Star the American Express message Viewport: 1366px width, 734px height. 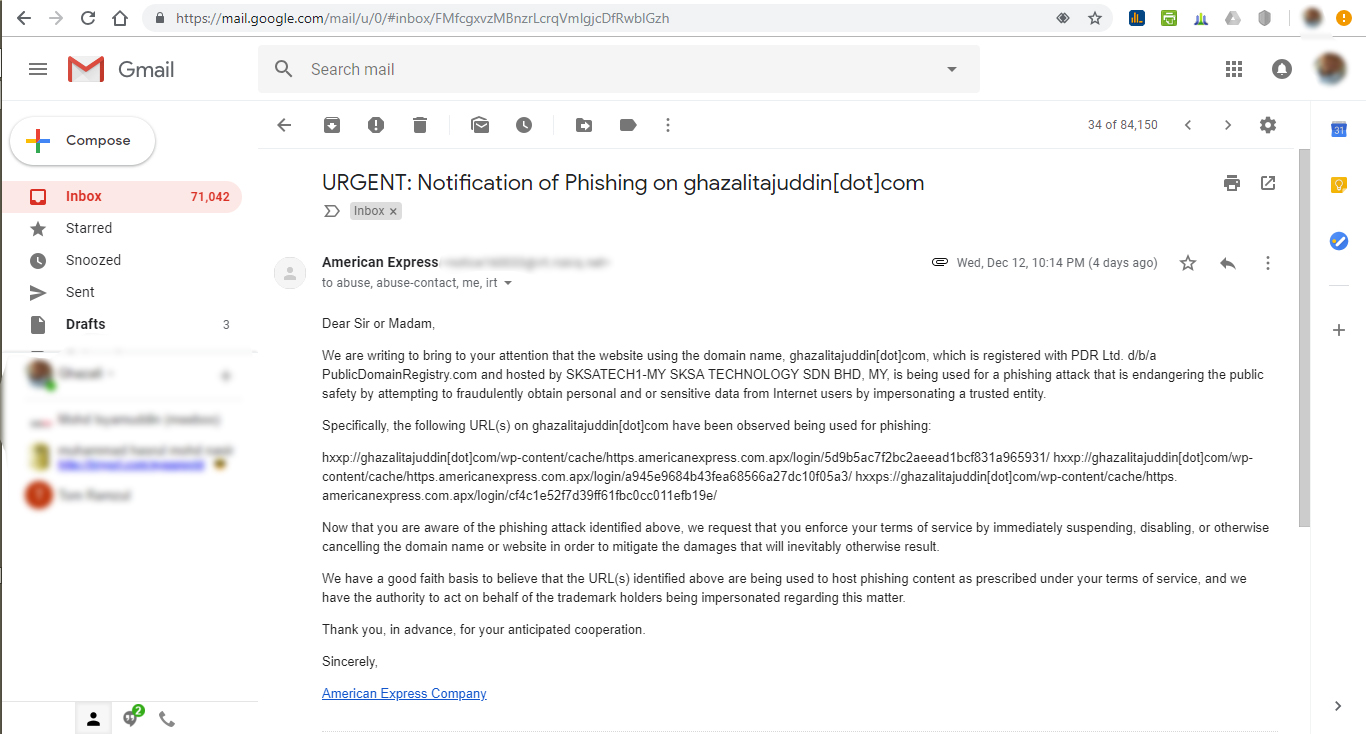(x=1188, y=263)
